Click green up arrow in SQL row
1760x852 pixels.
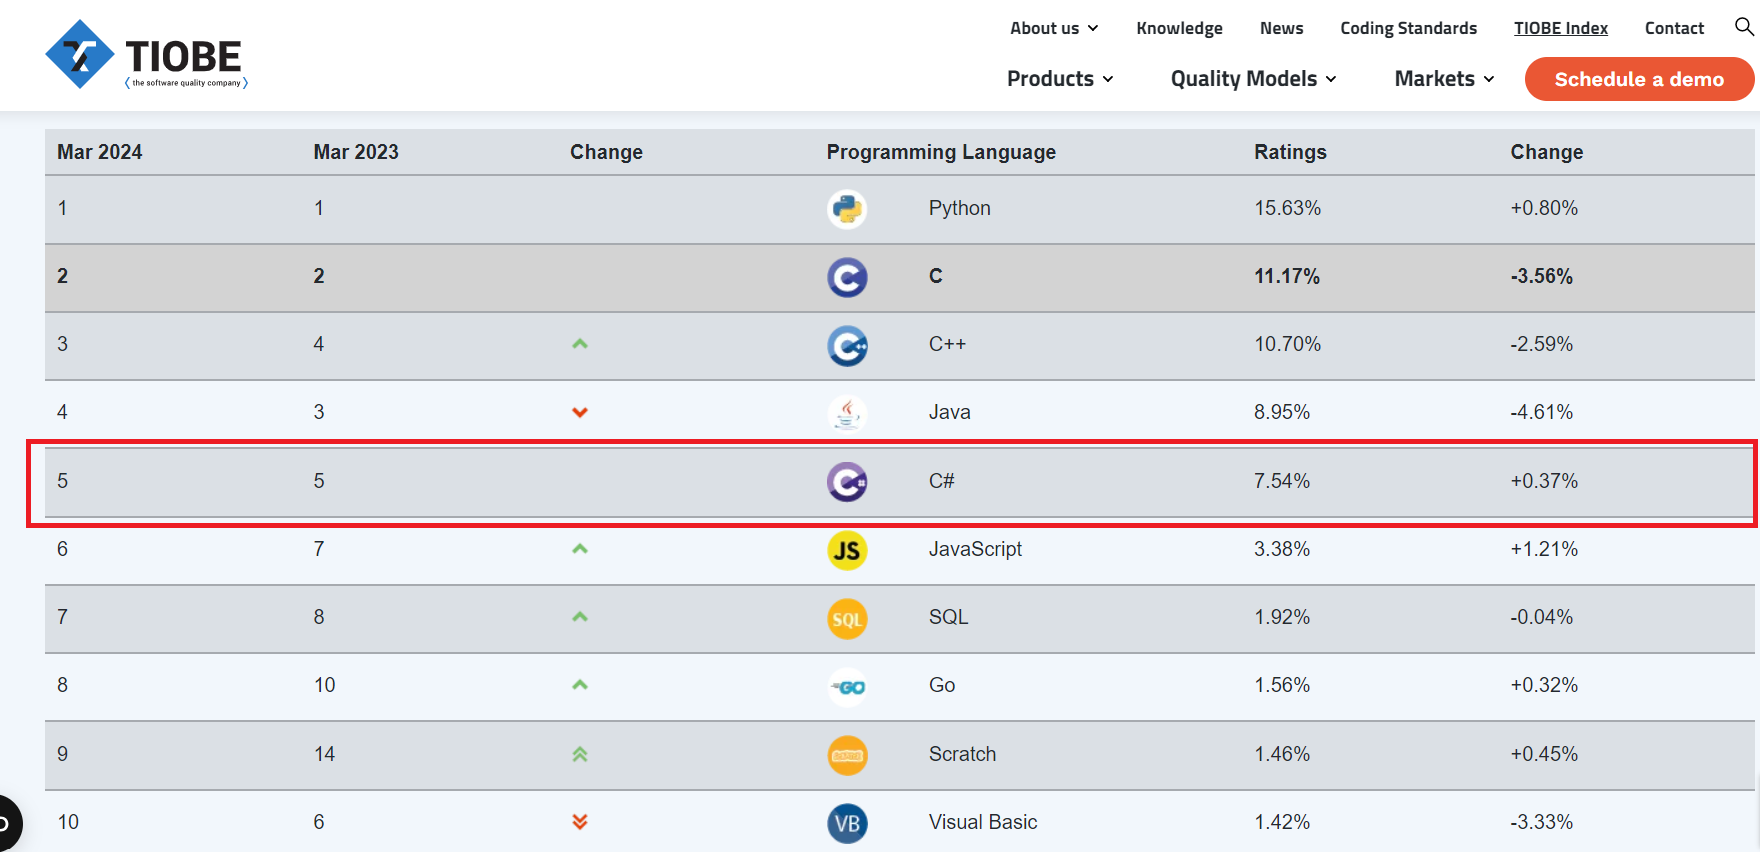pos(580,617)
